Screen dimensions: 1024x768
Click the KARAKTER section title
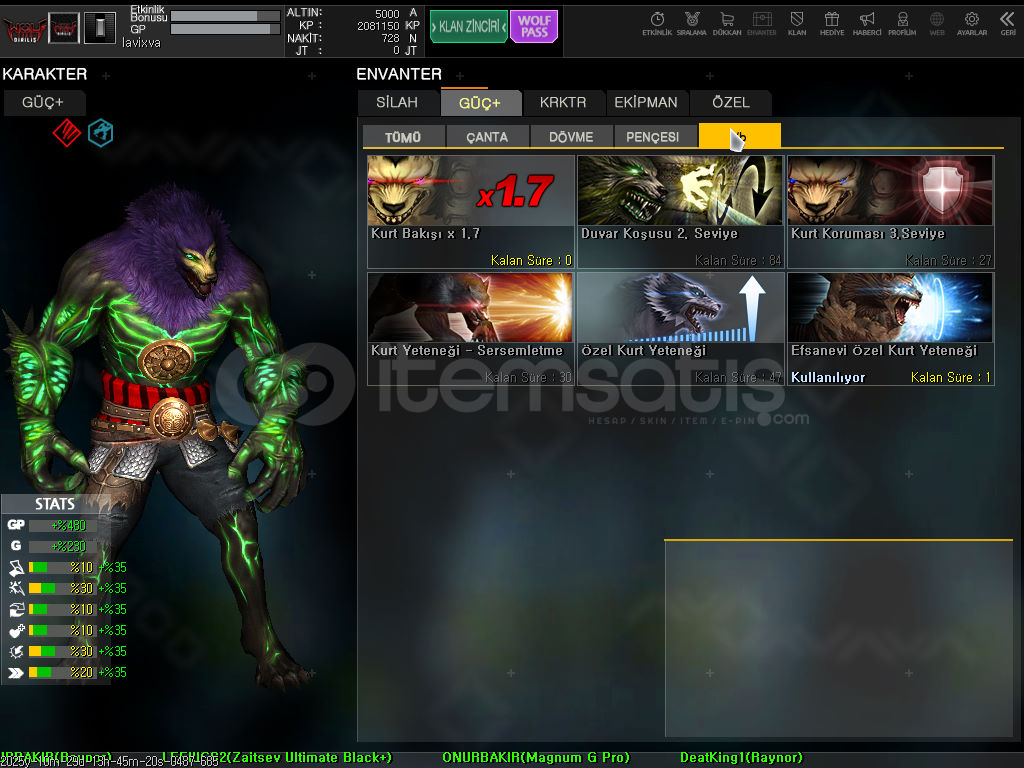pos(44,74)
